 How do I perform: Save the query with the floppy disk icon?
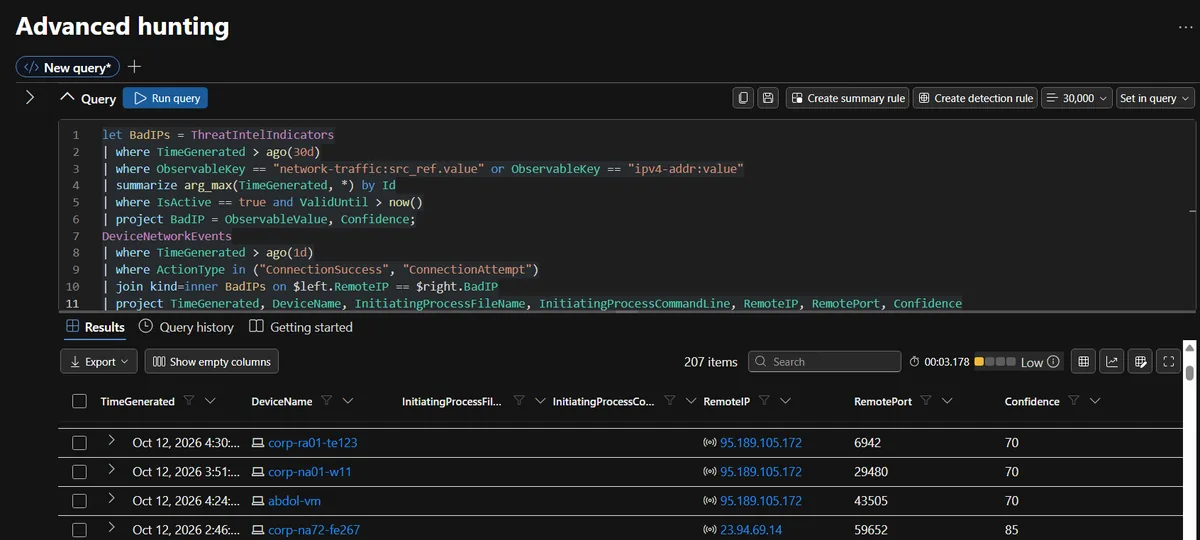point(768,98)
